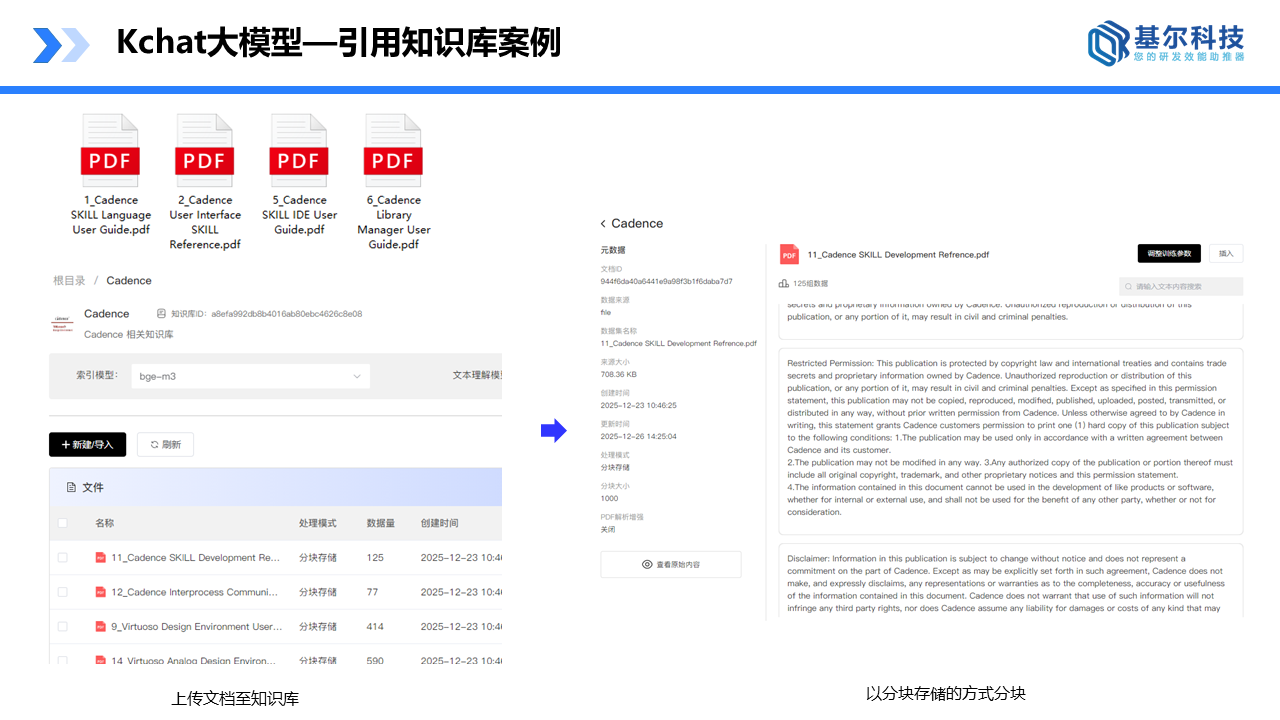Click the copy icon beside 知识库ID

(161, 313)
